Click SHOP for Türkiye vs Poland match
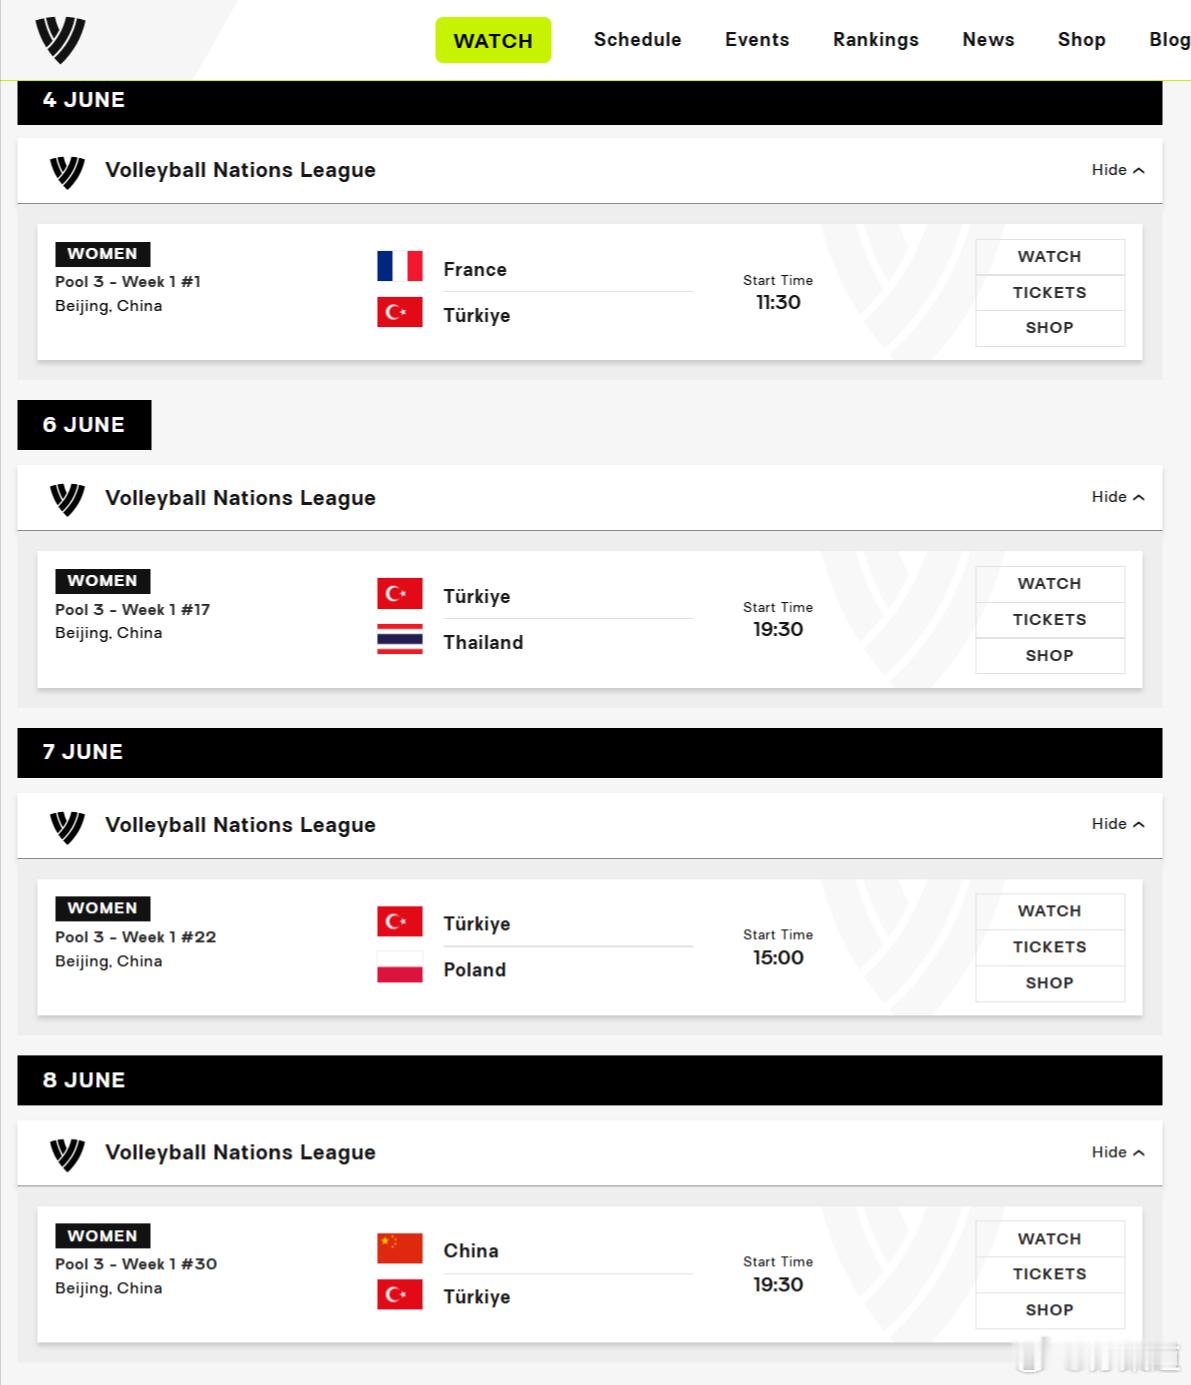 [x=1050, y=983]
